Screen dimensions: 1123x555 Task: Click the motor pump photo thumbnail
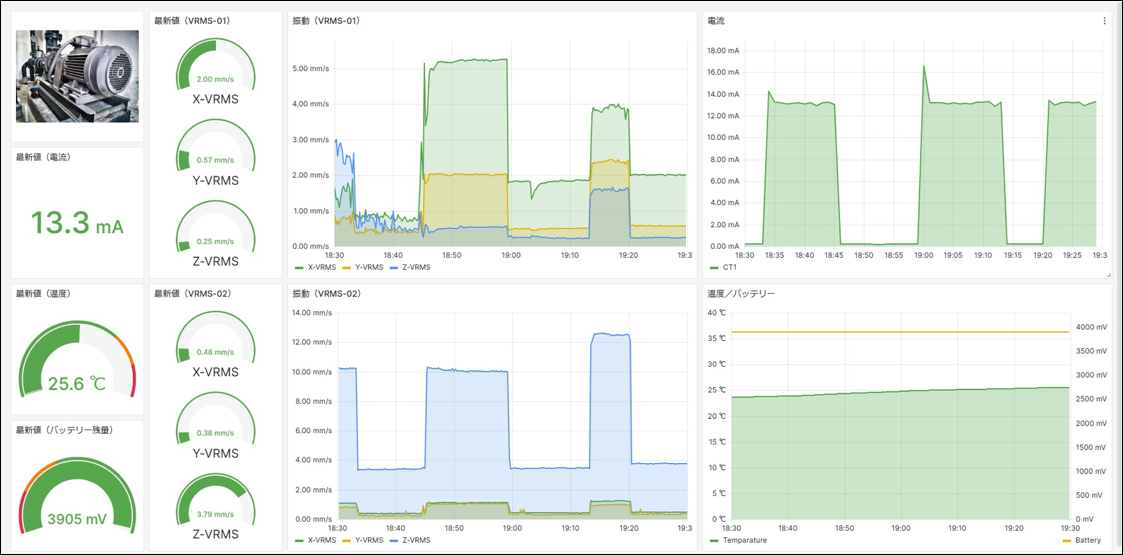tap(77, 76)
